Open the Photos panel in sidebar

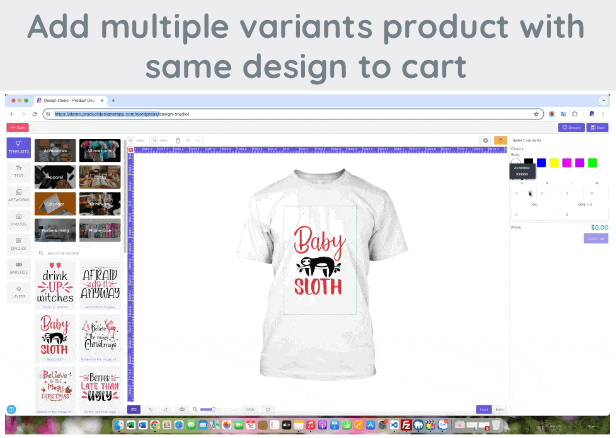(18, 222)
